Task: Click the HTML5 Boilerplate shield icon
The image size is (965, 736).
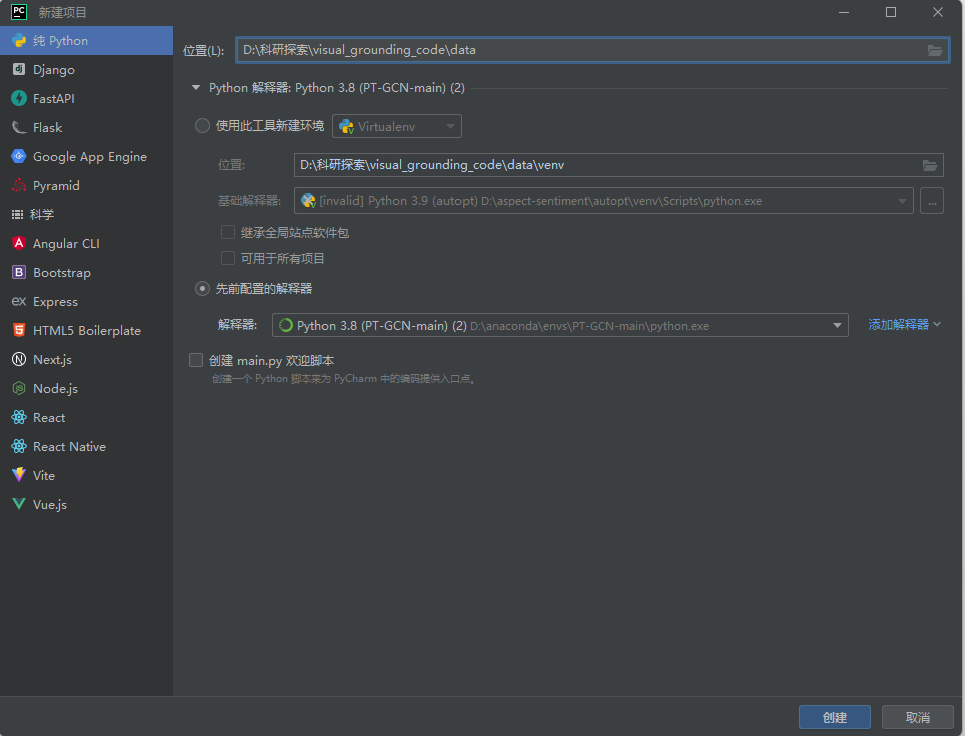Action: pos(19,330)
